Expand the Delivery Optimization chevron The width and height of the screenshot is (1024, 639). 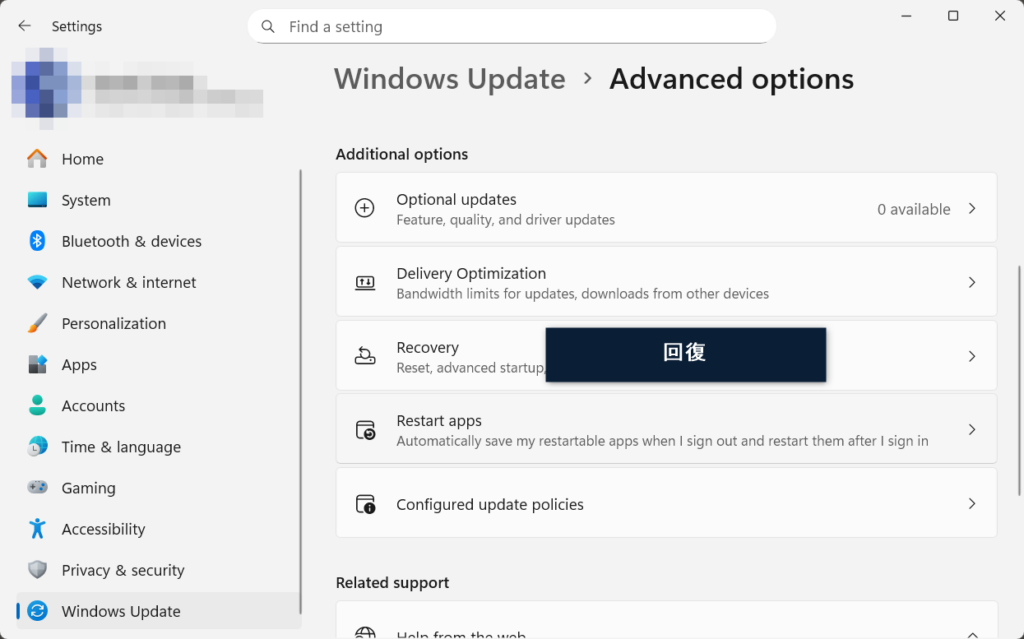(x=971, y=282)
